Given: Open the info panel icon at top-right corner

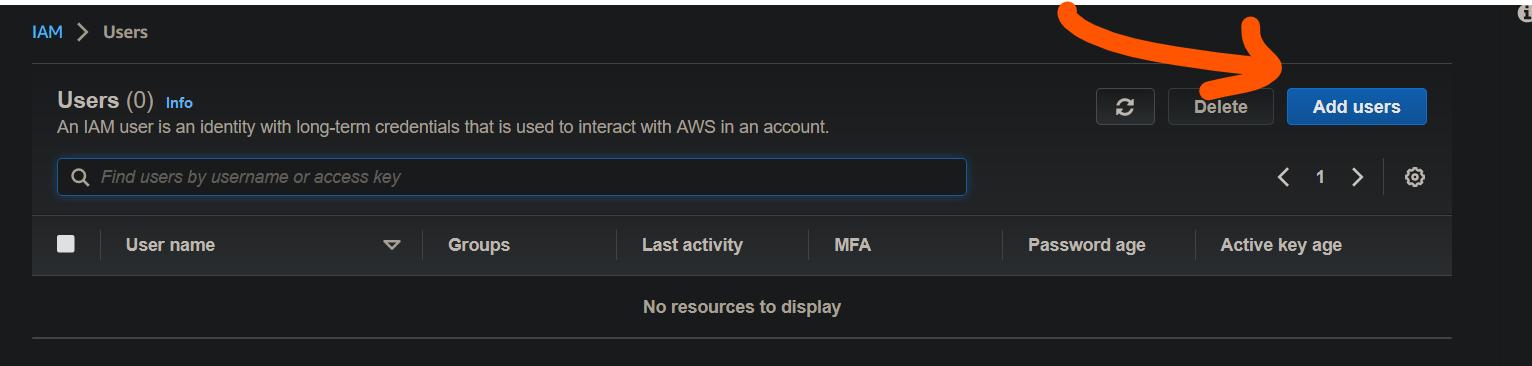Looking at the screenshot, I should 1524,14.
